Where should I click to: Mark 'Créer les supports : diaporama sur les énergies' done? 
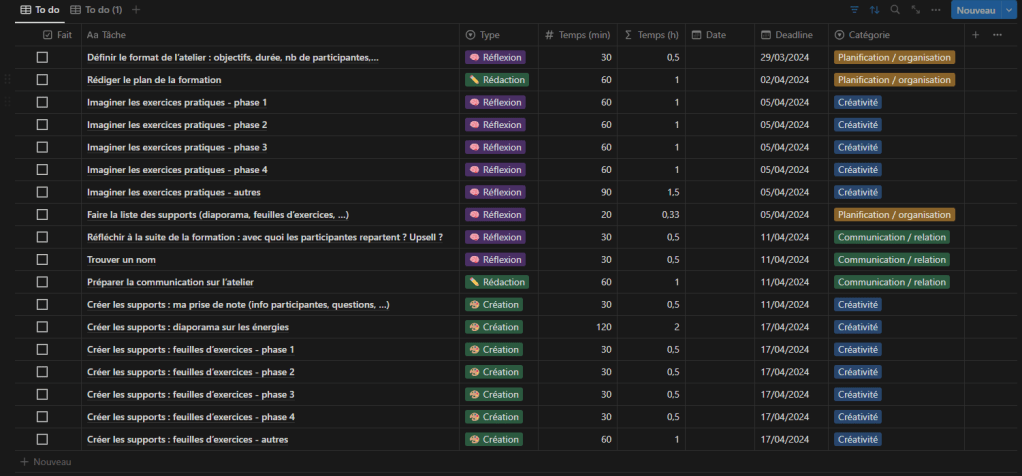42,327
